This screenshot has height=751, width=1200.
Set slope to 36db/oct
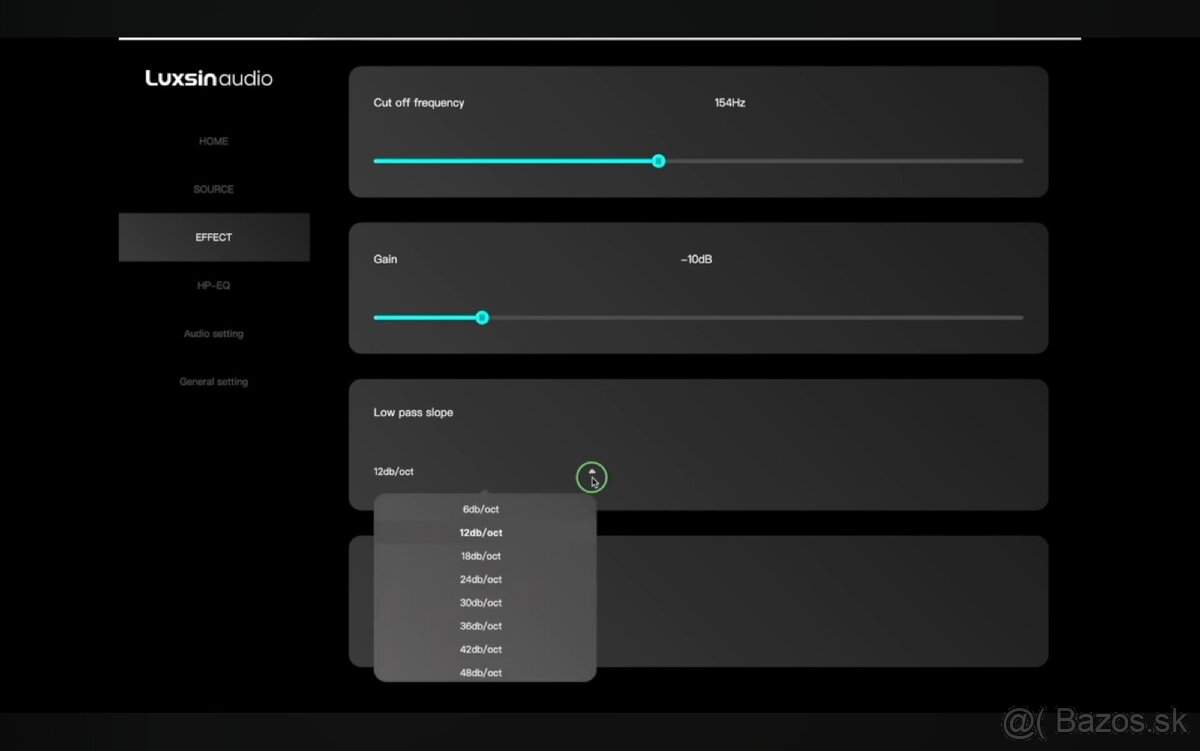tap(481, 626)
